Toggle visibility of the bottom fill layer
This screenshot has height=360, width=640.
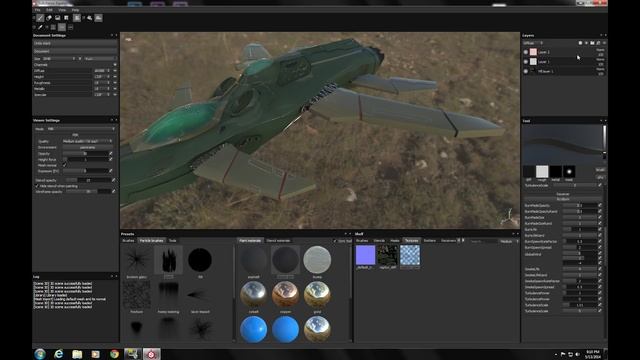pyautogui.click(x=526, y=71)
